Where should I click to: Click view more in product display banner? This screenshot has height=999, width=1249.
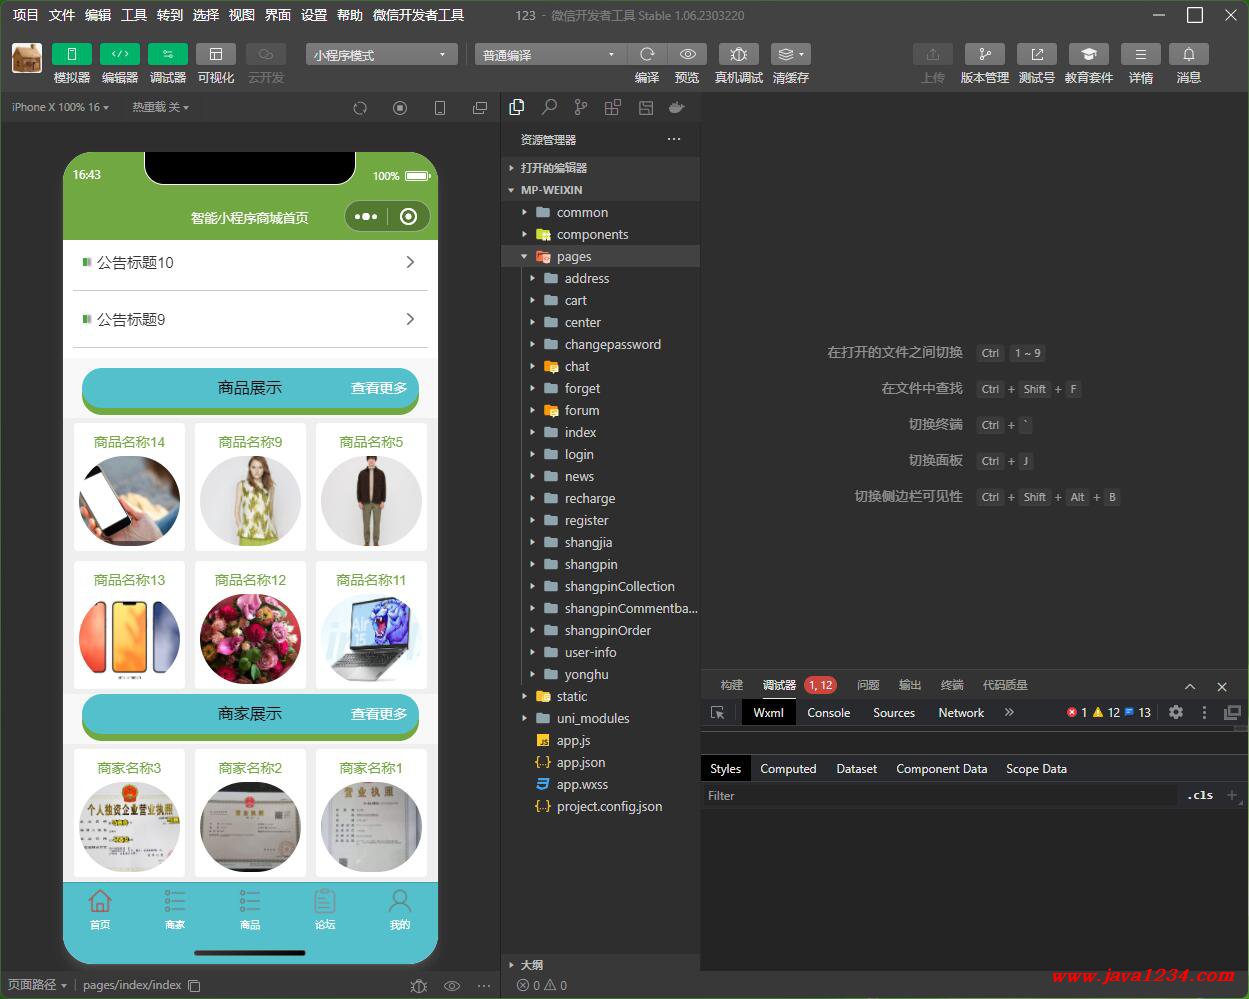tap(379, 388)
